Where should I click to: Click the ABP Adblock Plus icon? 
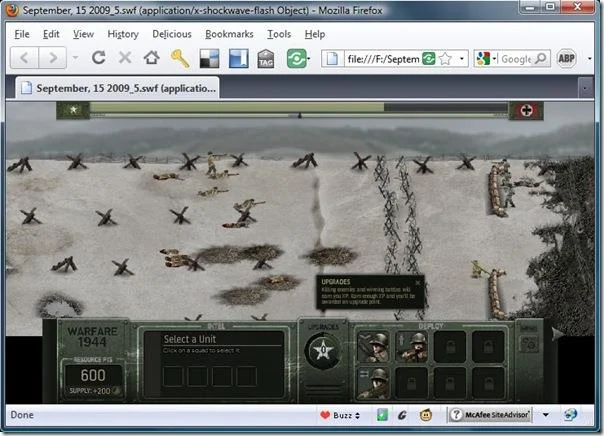pos(566,59)
